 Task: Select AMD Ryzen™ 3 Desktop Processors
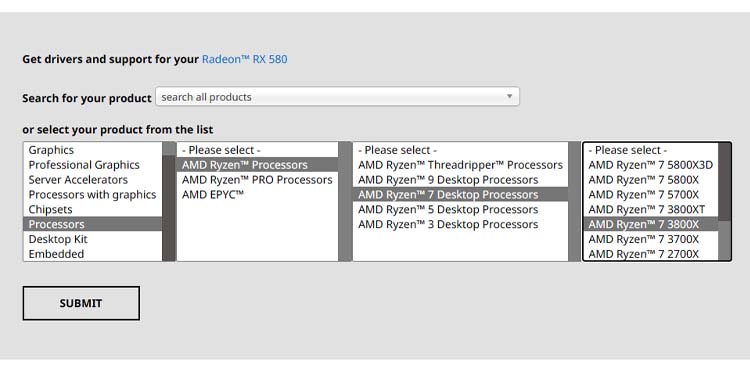[461, 224]
